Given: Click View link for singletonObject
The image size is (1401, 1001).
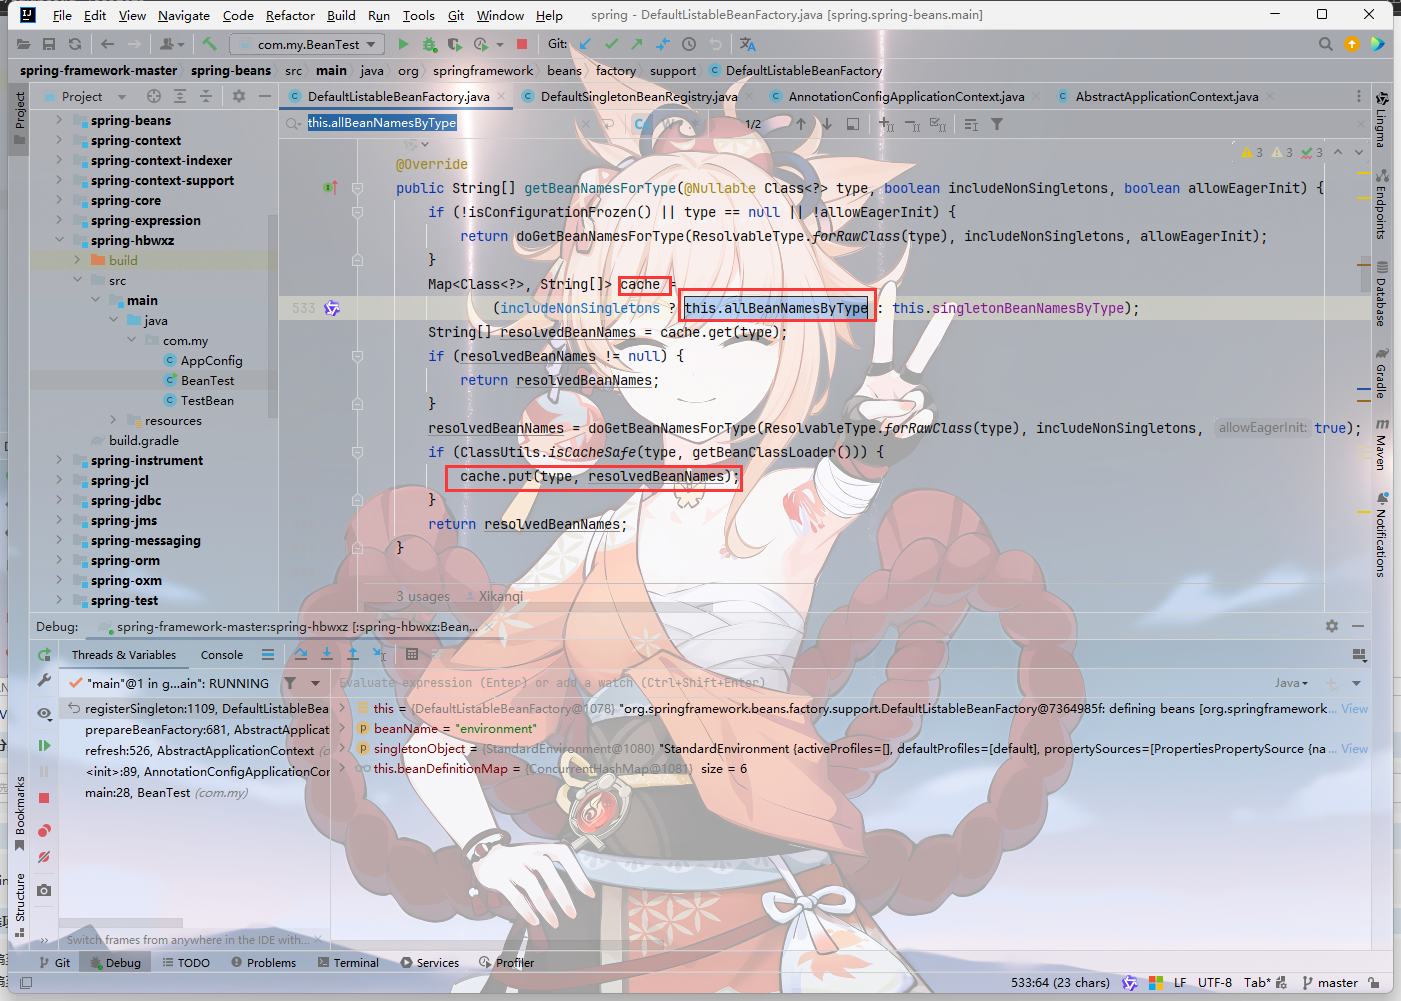Looking at the screenshot, I should [1354, 748].
